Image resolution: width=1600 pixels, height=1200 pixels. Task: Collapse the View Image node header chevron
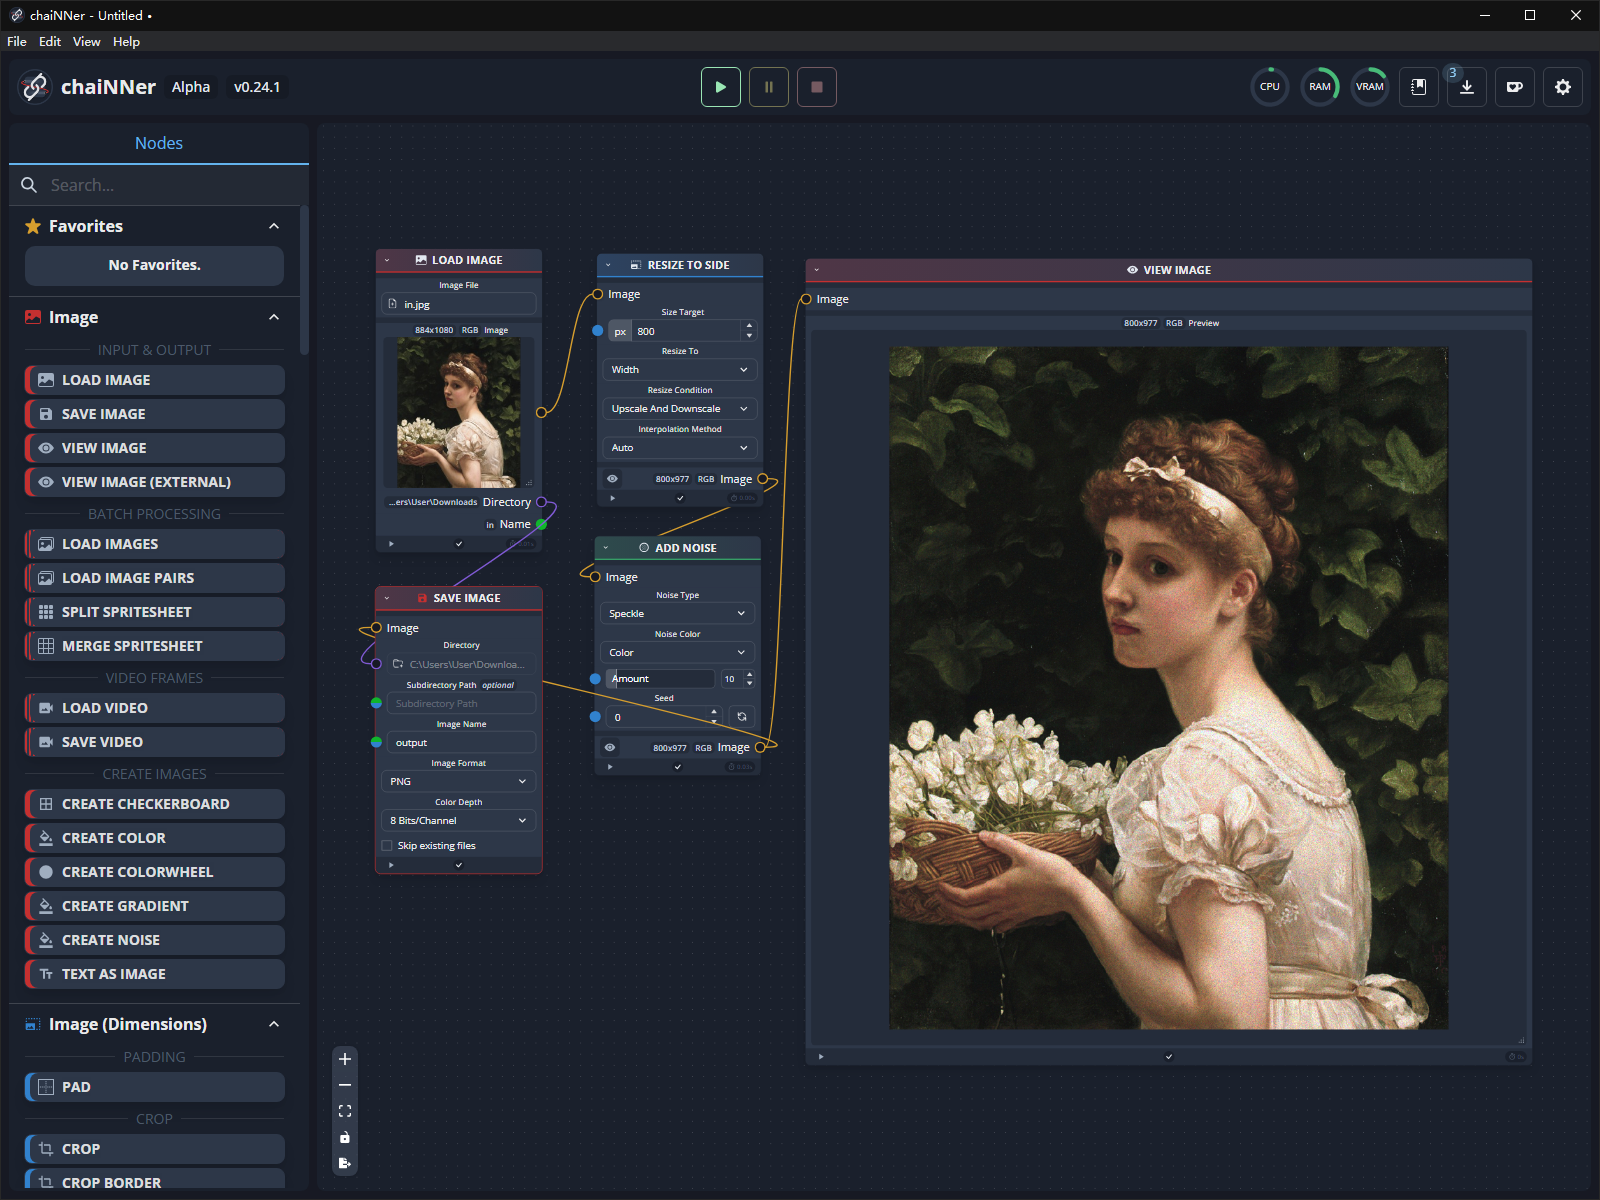click(817, 270)
